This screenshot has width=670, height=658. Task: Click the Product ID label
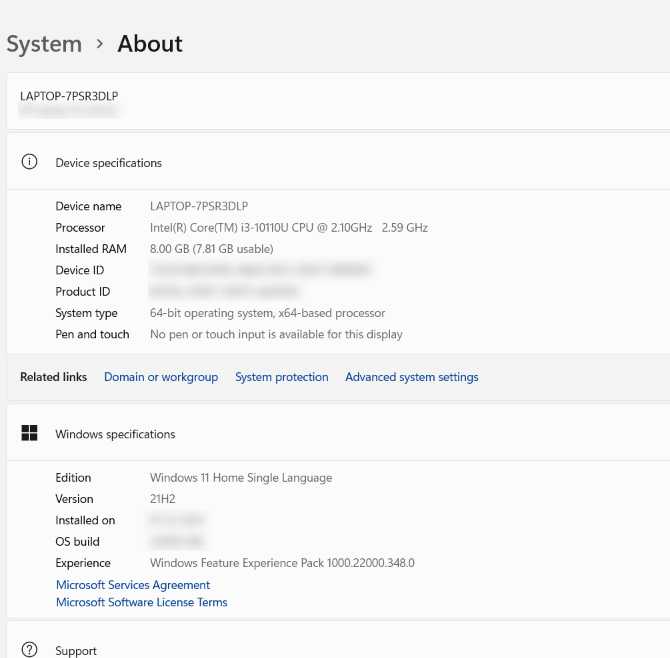tap(83, 292)
